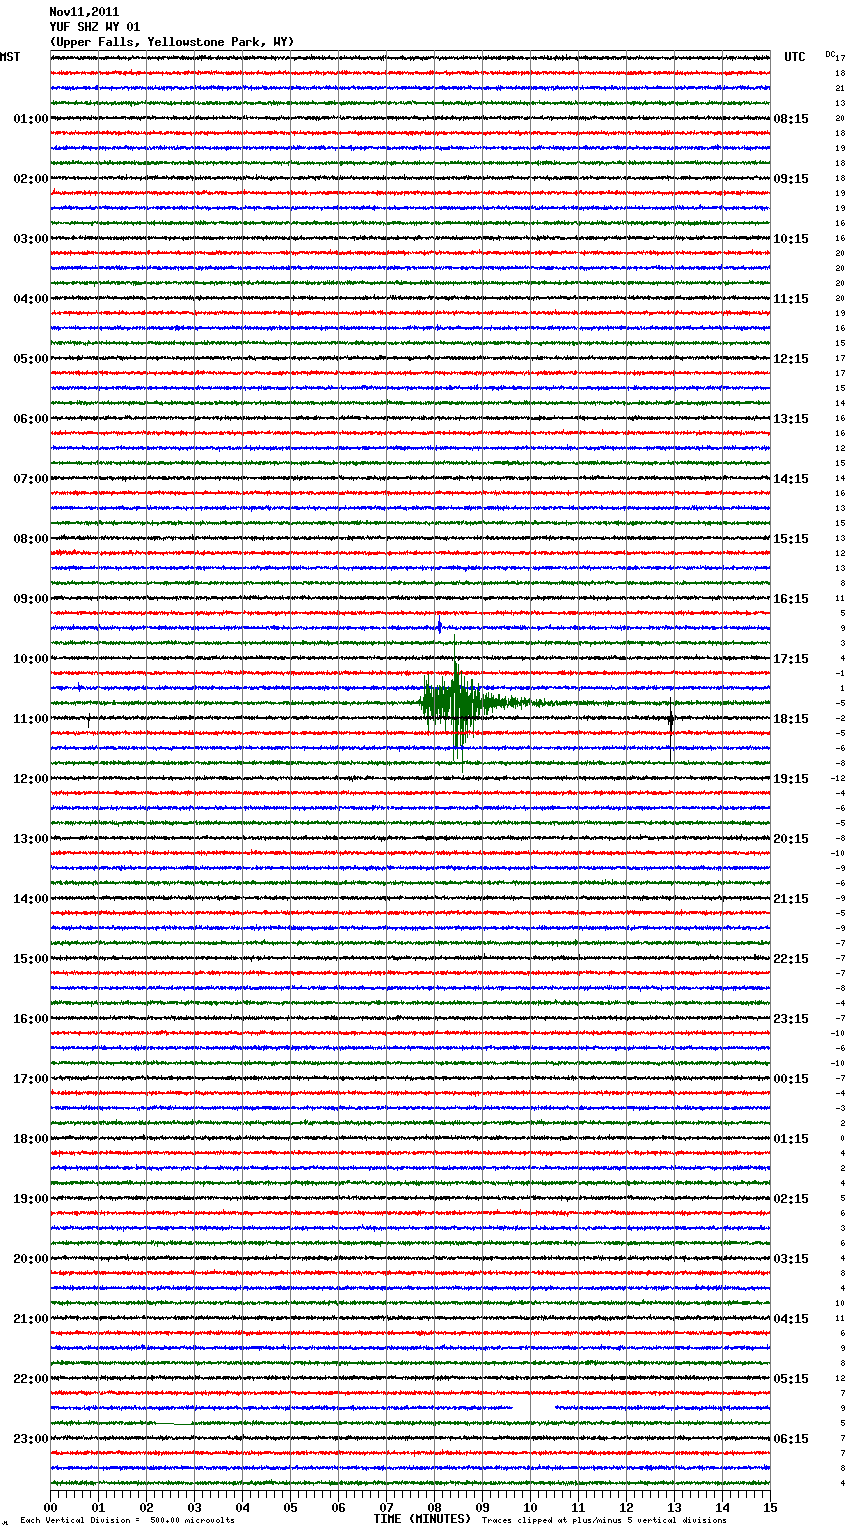Select the 16:00 MST row label

click(x=31, y=1019)
